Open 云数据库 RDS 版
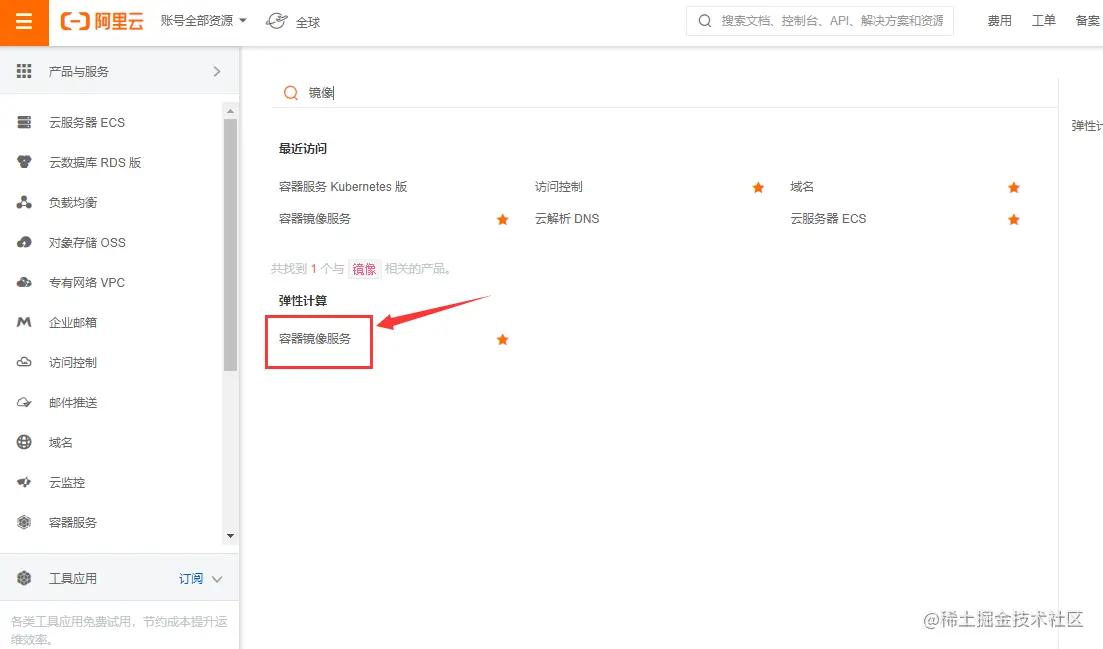This screenshot has width=1103, height=649. tap(95, 162)
